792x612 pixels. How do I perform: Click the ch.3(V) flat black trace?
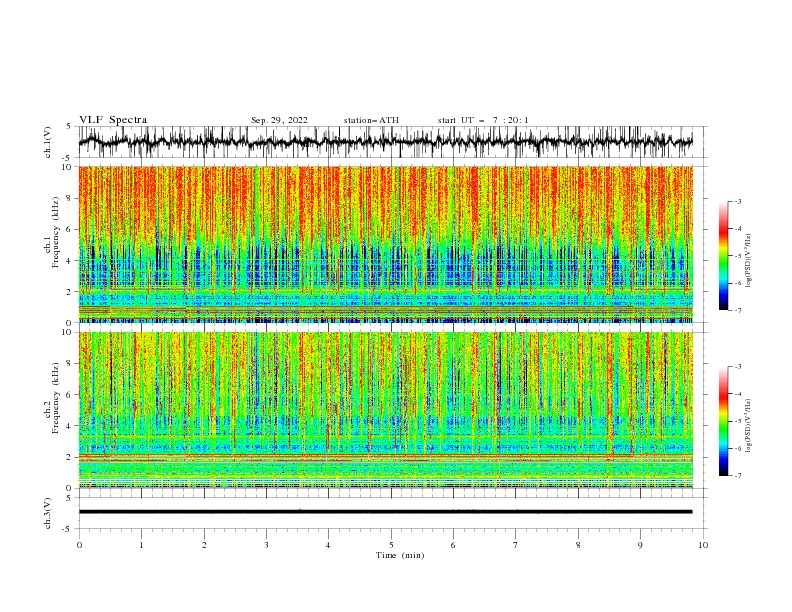pyautogui.click(x=385, y=512)
